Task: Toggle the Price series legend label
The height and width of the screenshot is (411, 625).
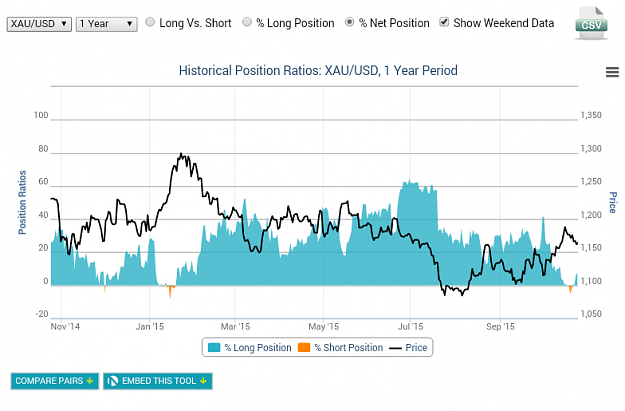Action: coord(416,348)
